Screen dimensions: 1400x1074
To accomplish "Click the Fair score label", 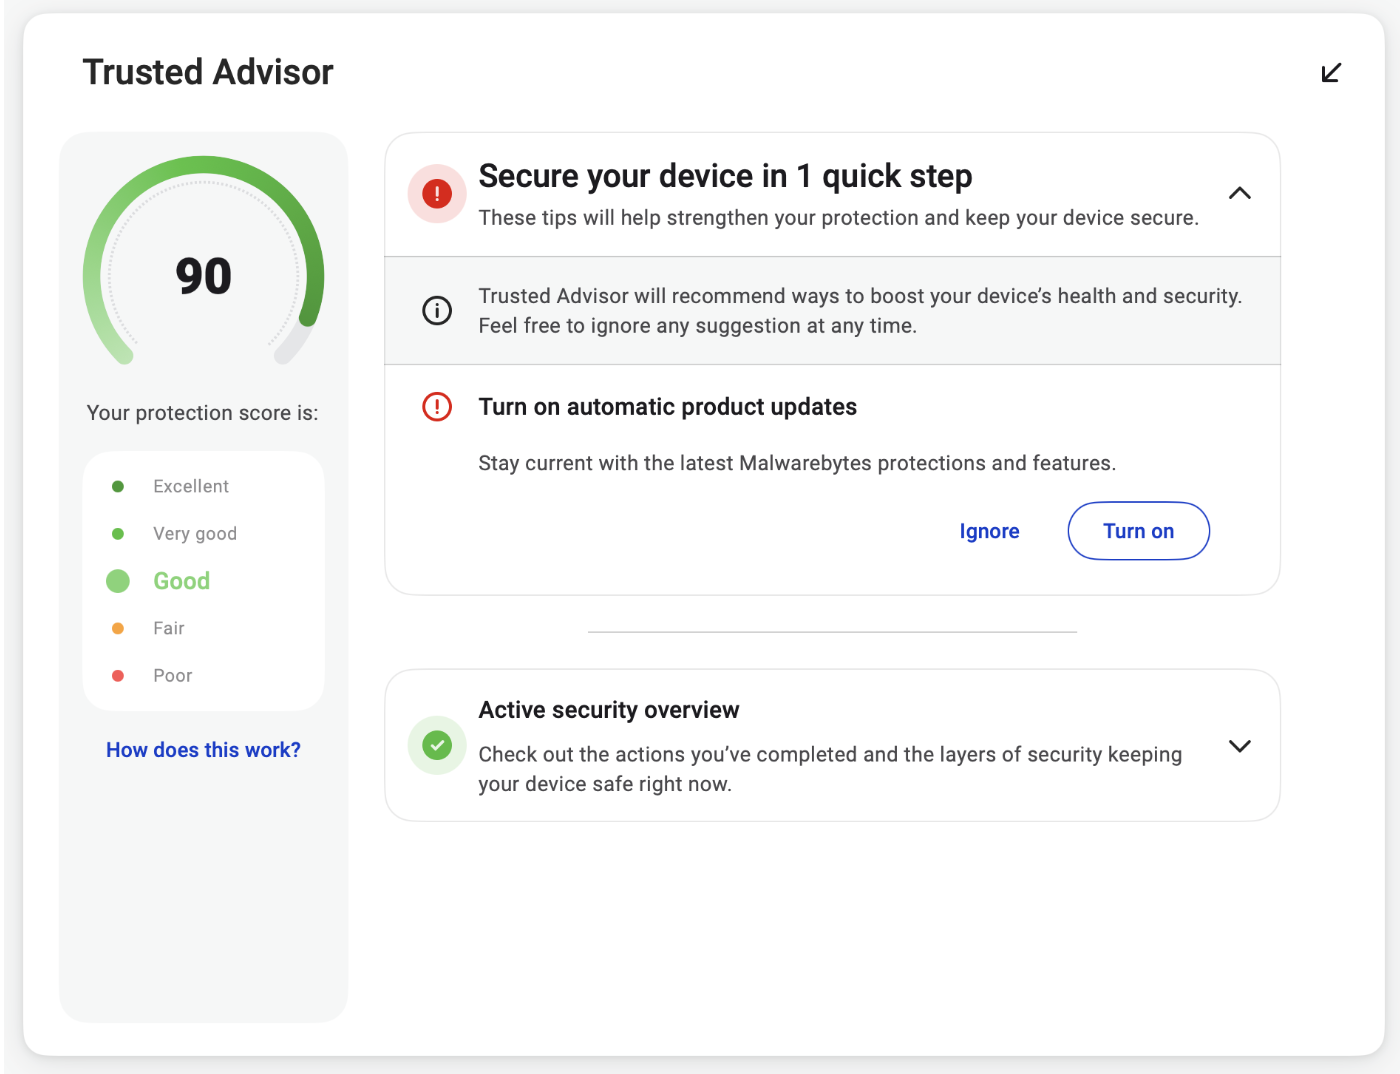I will [169, 628].
